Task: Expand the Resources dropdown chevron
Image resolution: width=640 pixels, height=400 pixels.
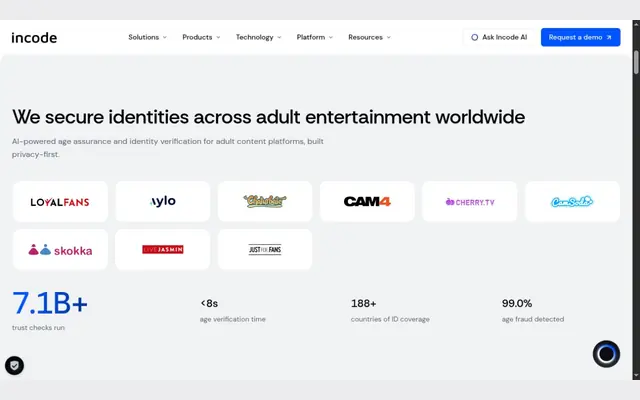Action: 389,37
